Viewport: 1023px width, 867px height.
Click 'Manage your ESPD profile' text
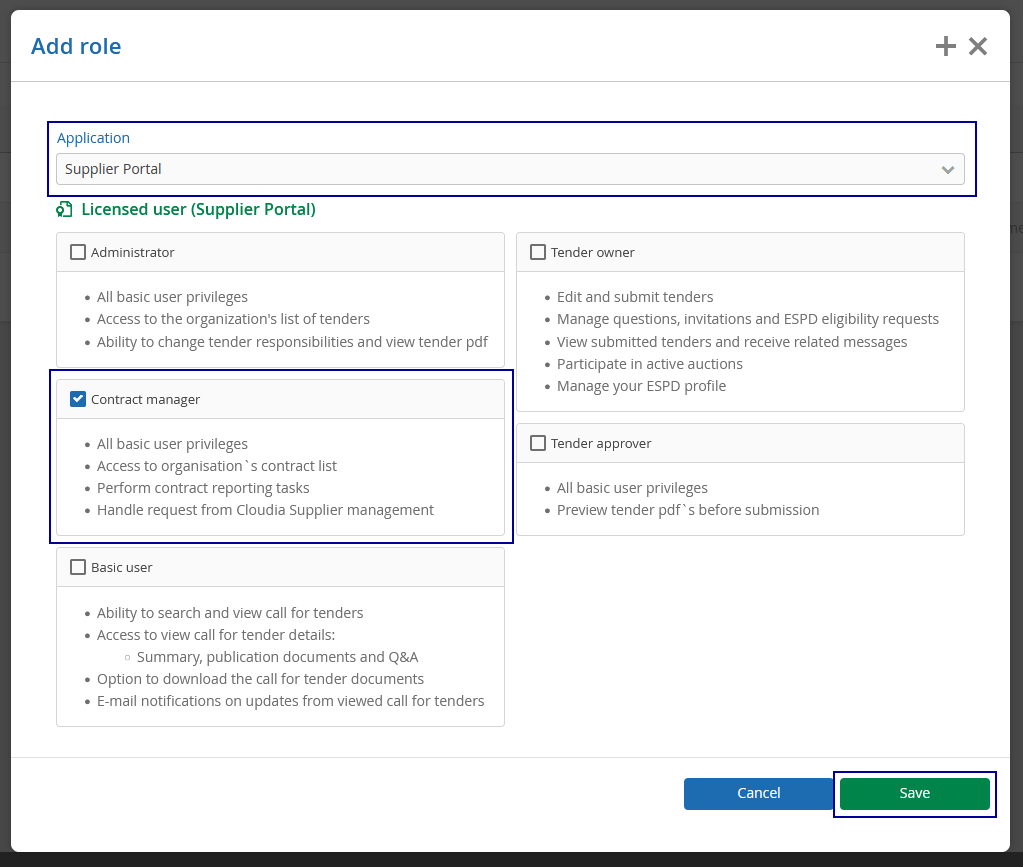(x=641, y=386)
